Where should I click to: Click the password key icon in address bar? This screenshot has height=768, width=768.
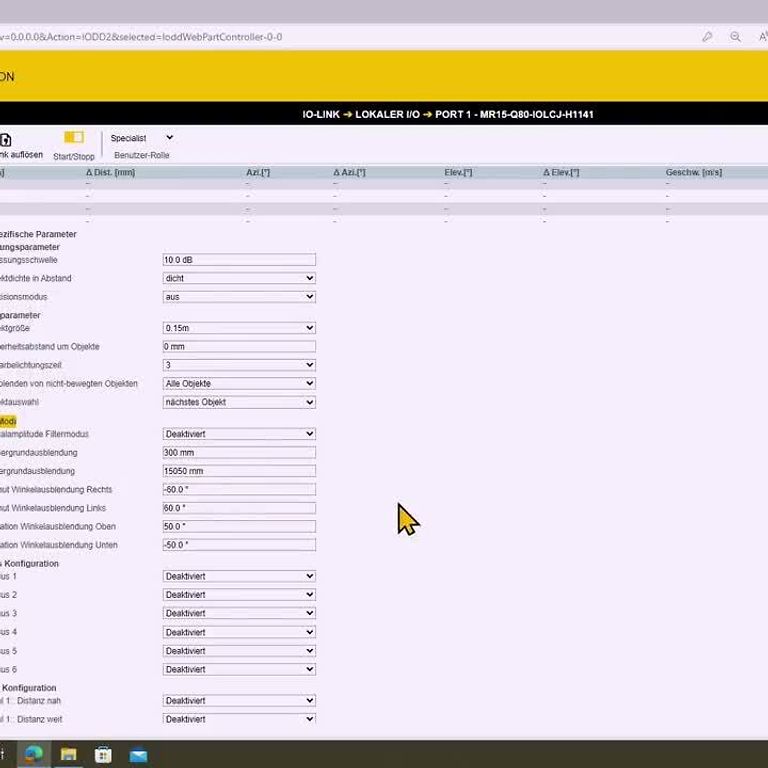(x=707, y=37)
